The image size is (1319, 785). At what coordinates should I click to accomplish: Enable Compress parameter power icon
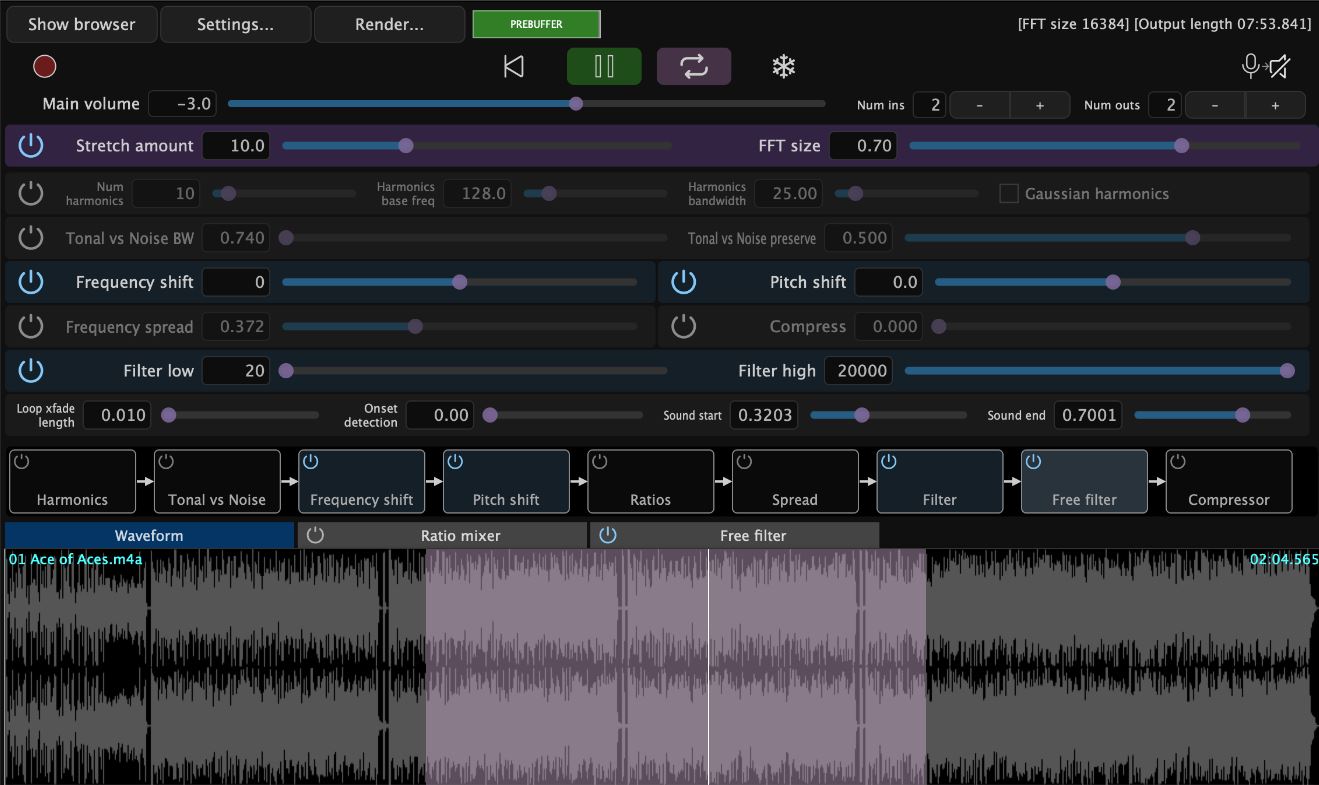point(683,326)
